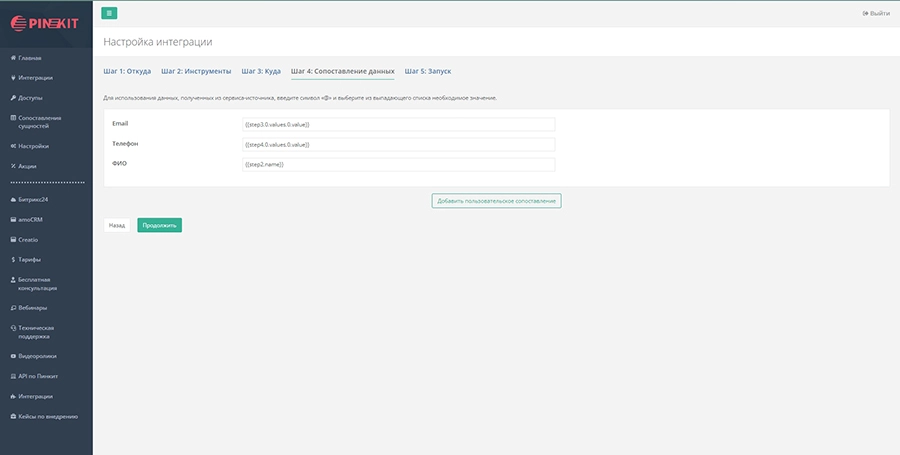Open Настройки in the sidebar
The image size is (900, 455).
33,146
